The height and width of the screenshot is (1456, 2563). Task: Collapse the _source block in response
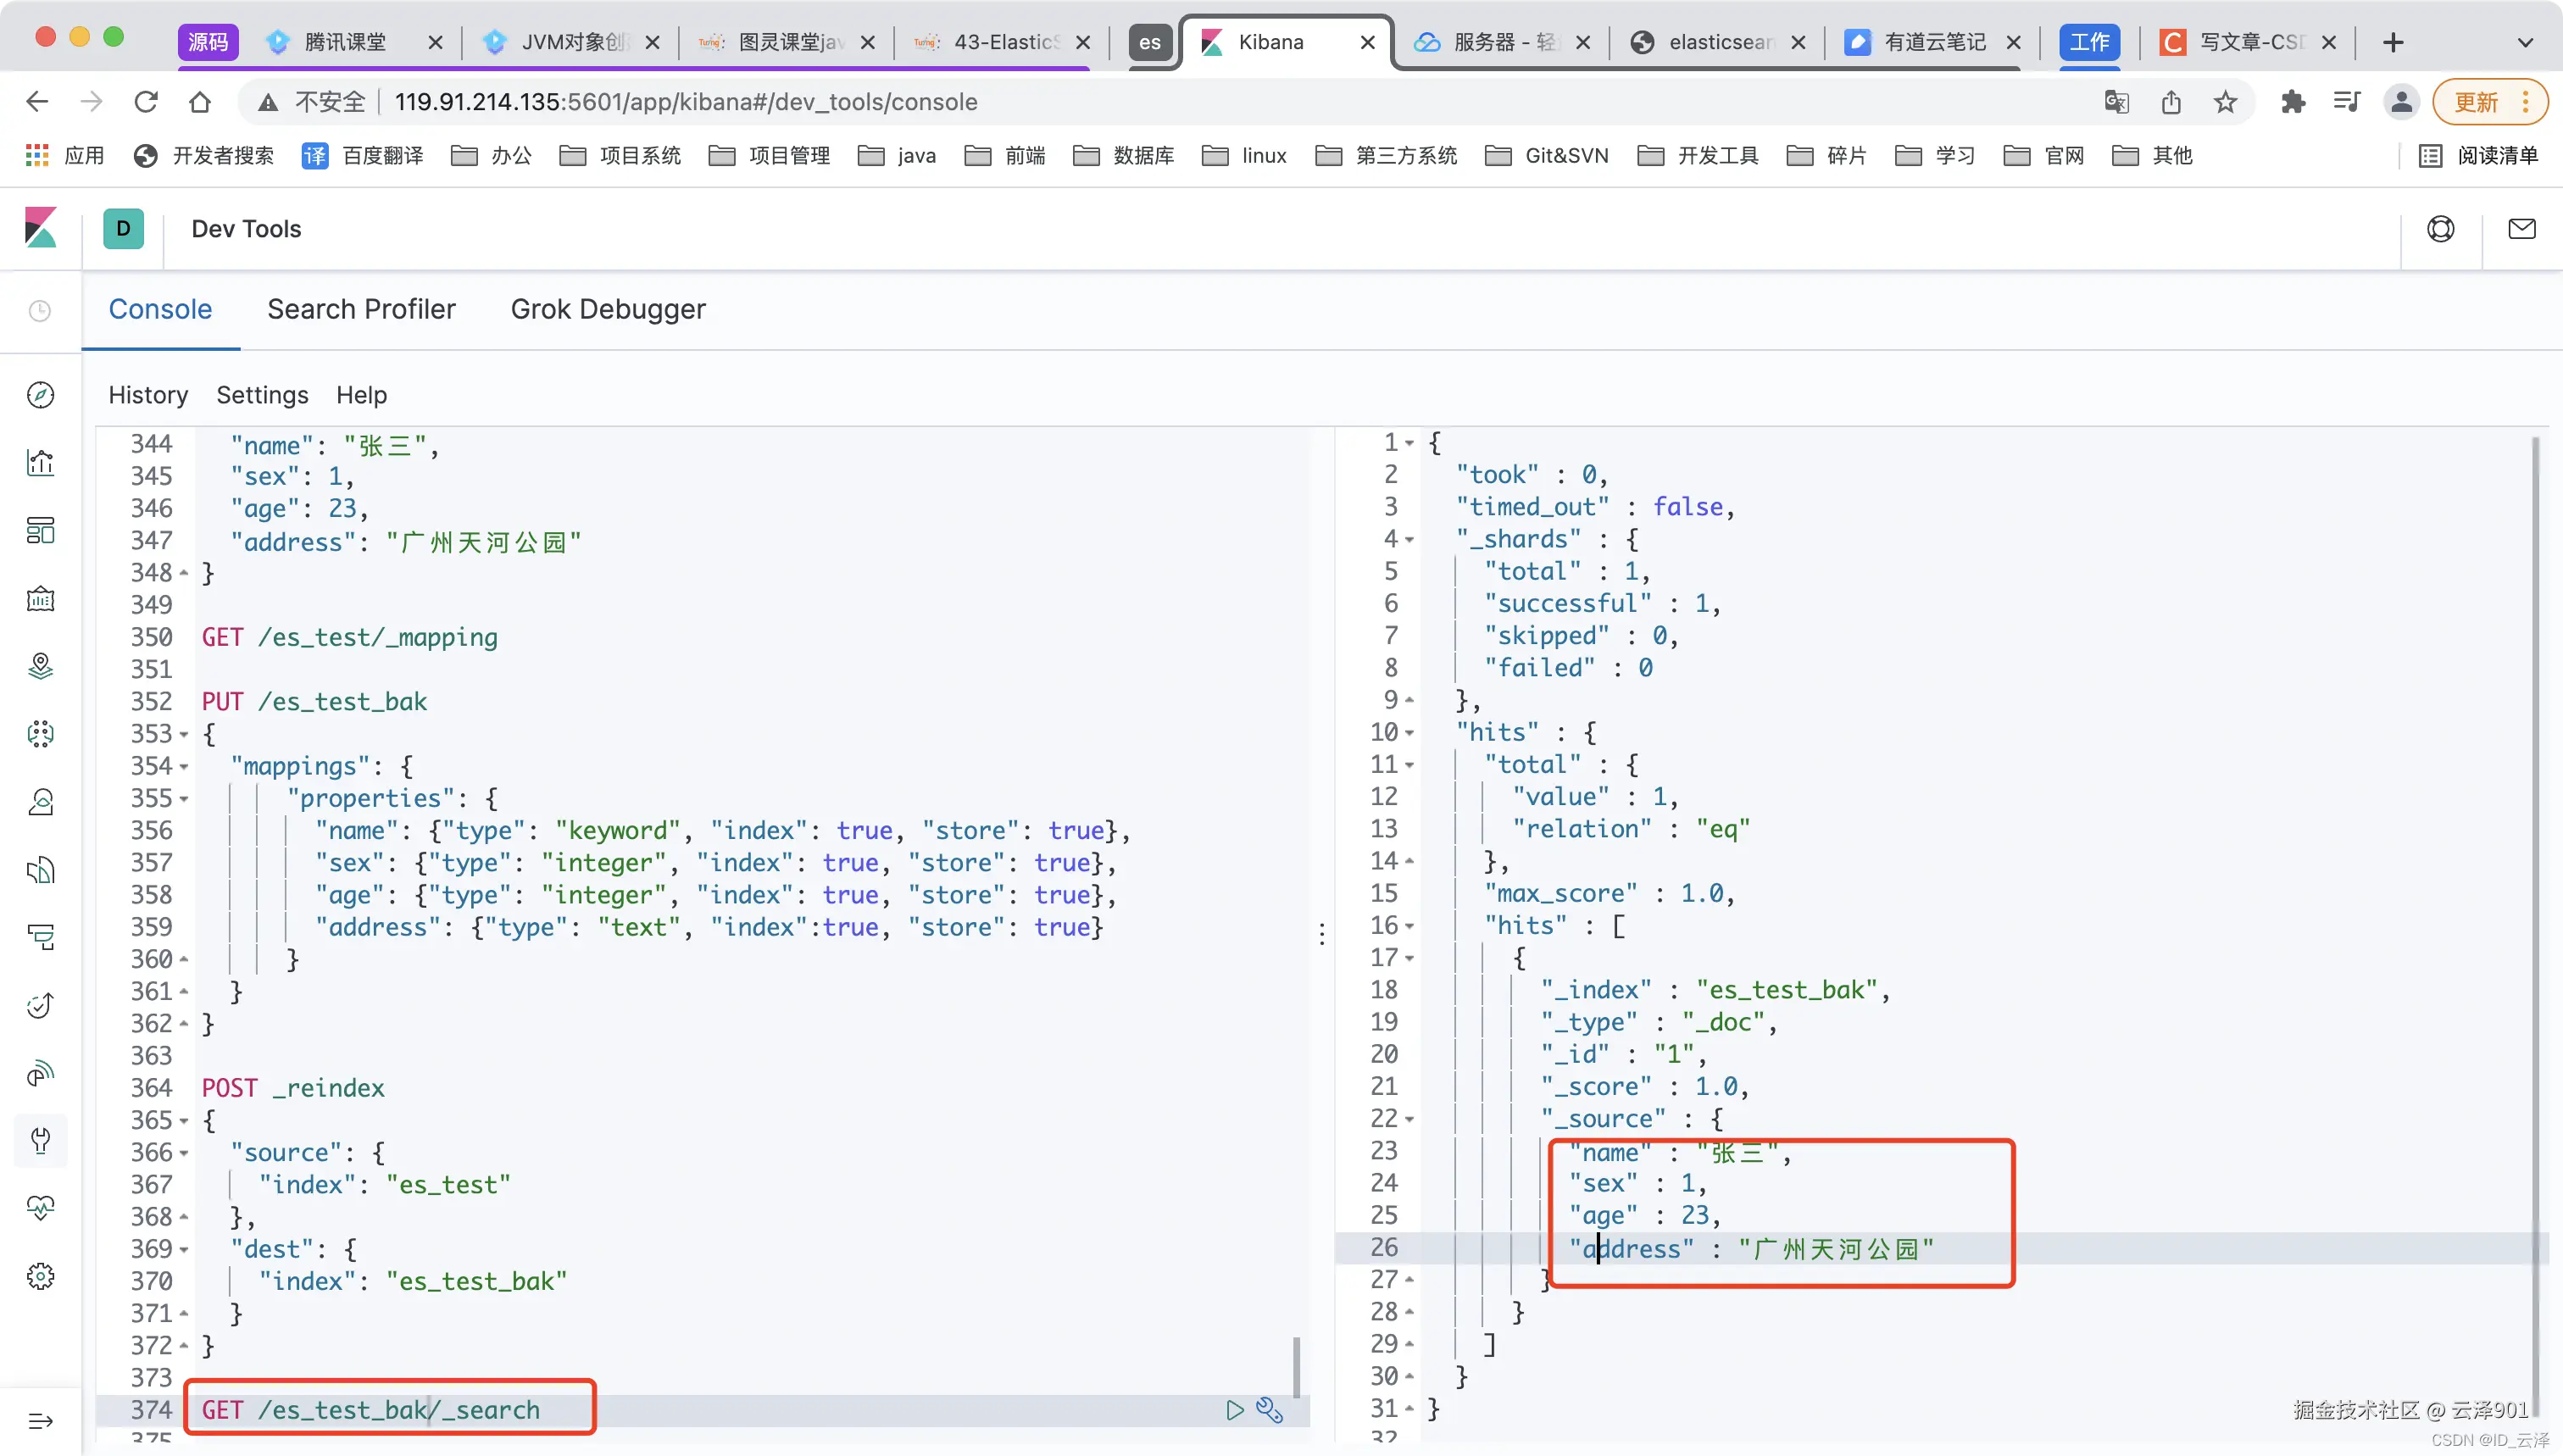click(1409, 1119)
